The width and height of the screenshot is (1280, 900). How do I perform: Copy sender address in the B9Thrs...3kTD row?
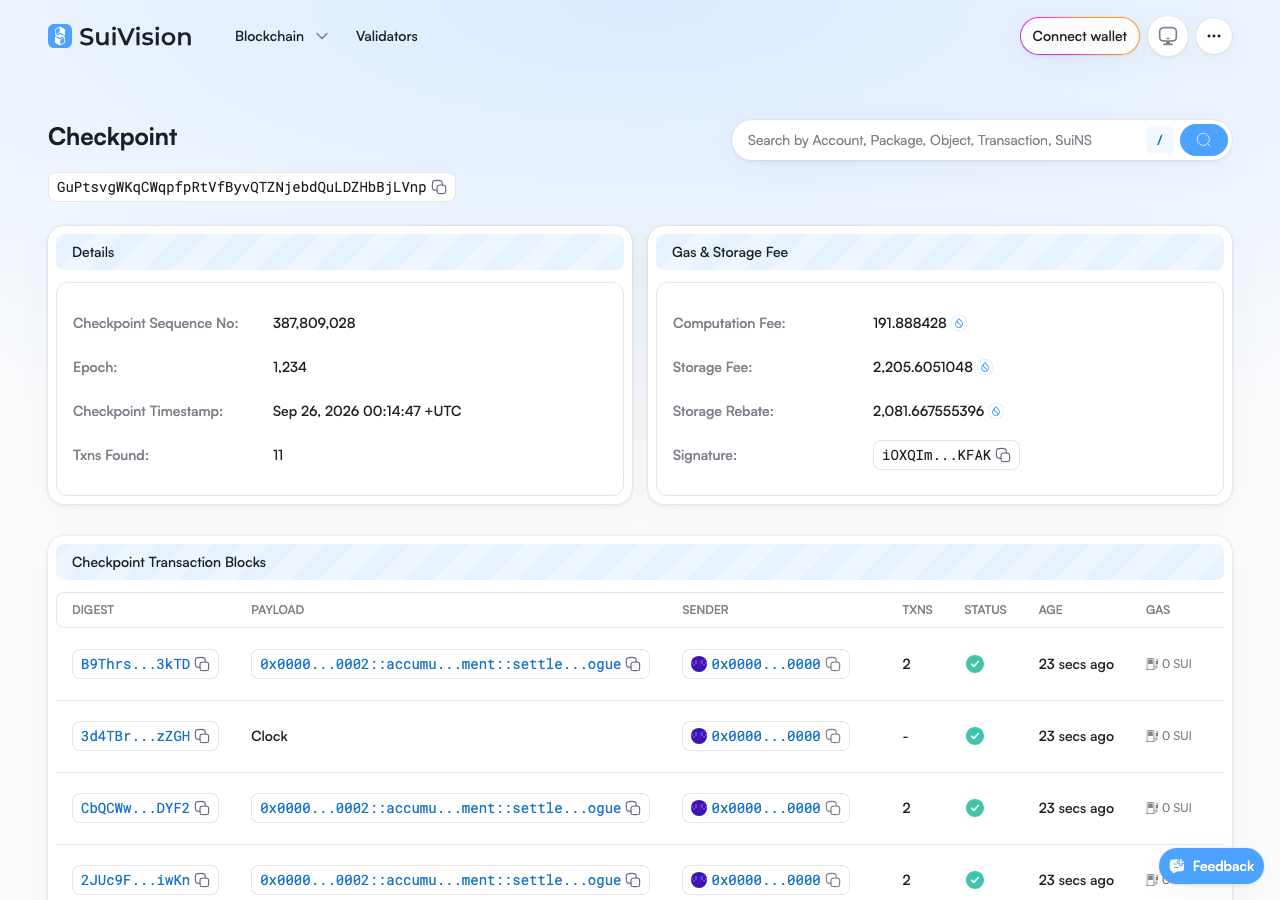point(833,664)
